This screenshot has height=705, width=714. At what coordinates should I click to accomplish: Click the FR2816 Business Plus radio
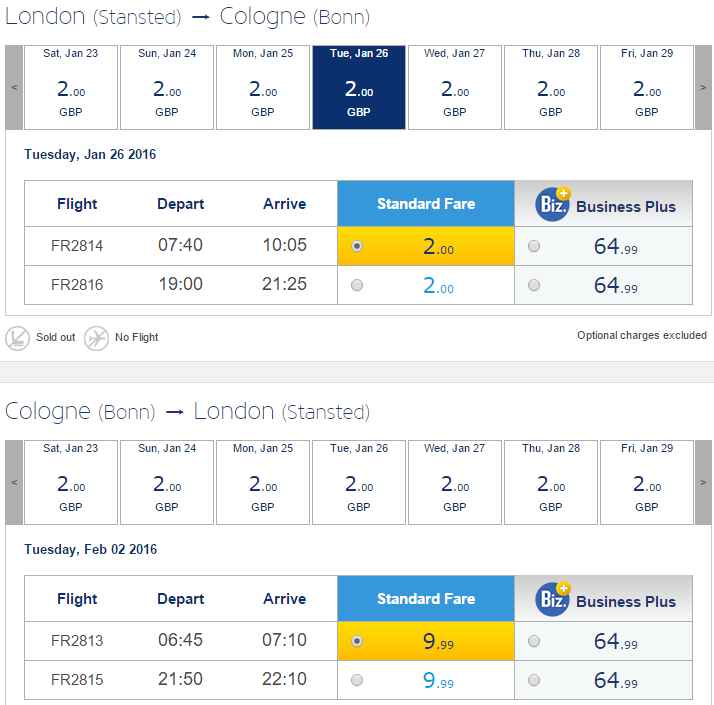coord(534,285)
